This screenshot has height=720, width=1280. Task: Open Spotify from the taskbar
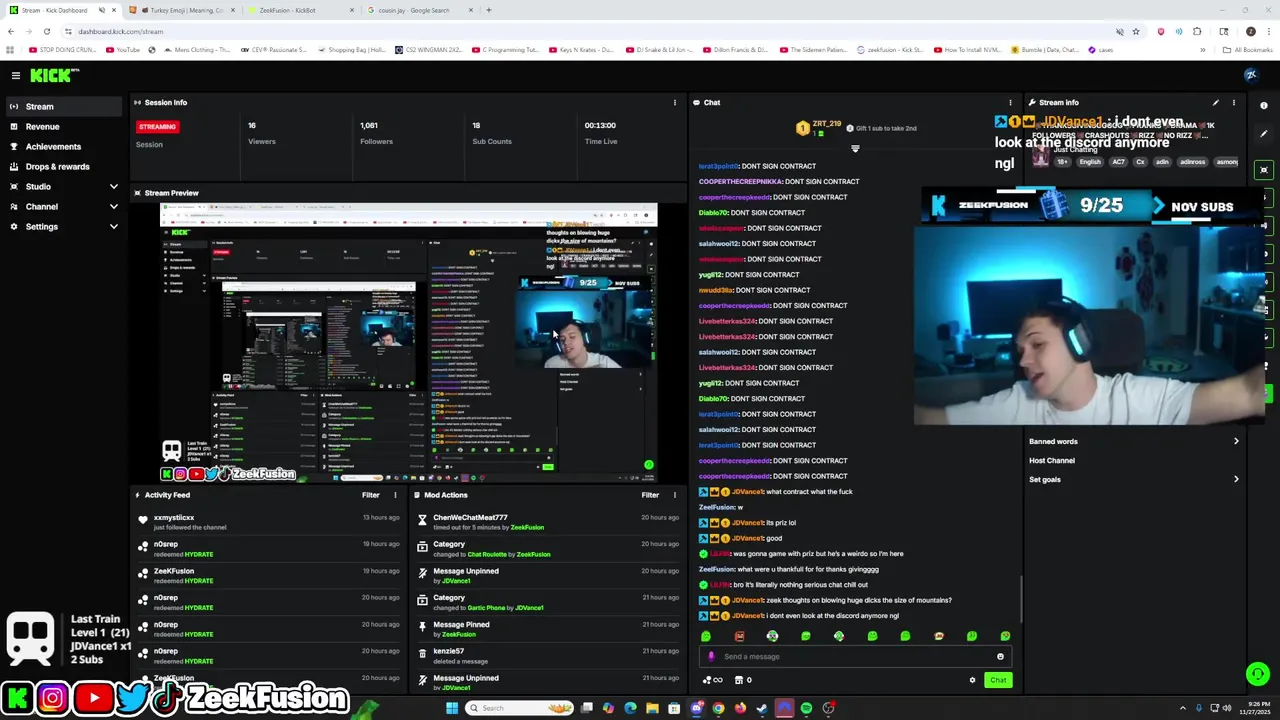point(806,708)
